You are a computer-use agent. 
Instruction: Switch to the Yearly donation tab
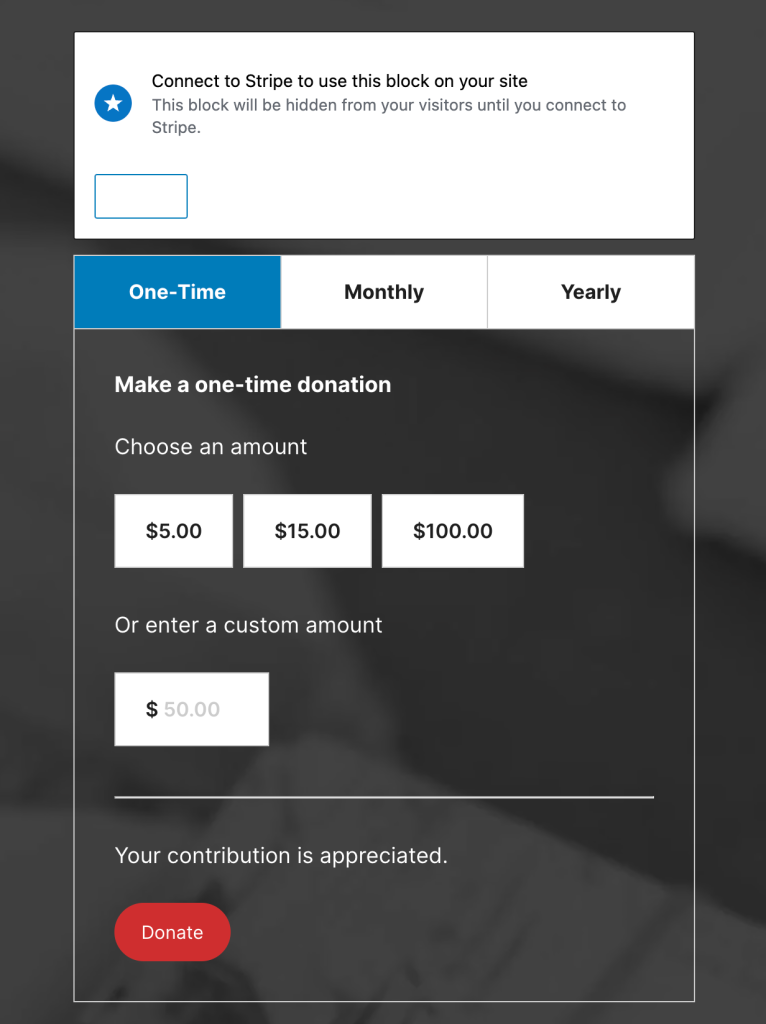point(590,291)
